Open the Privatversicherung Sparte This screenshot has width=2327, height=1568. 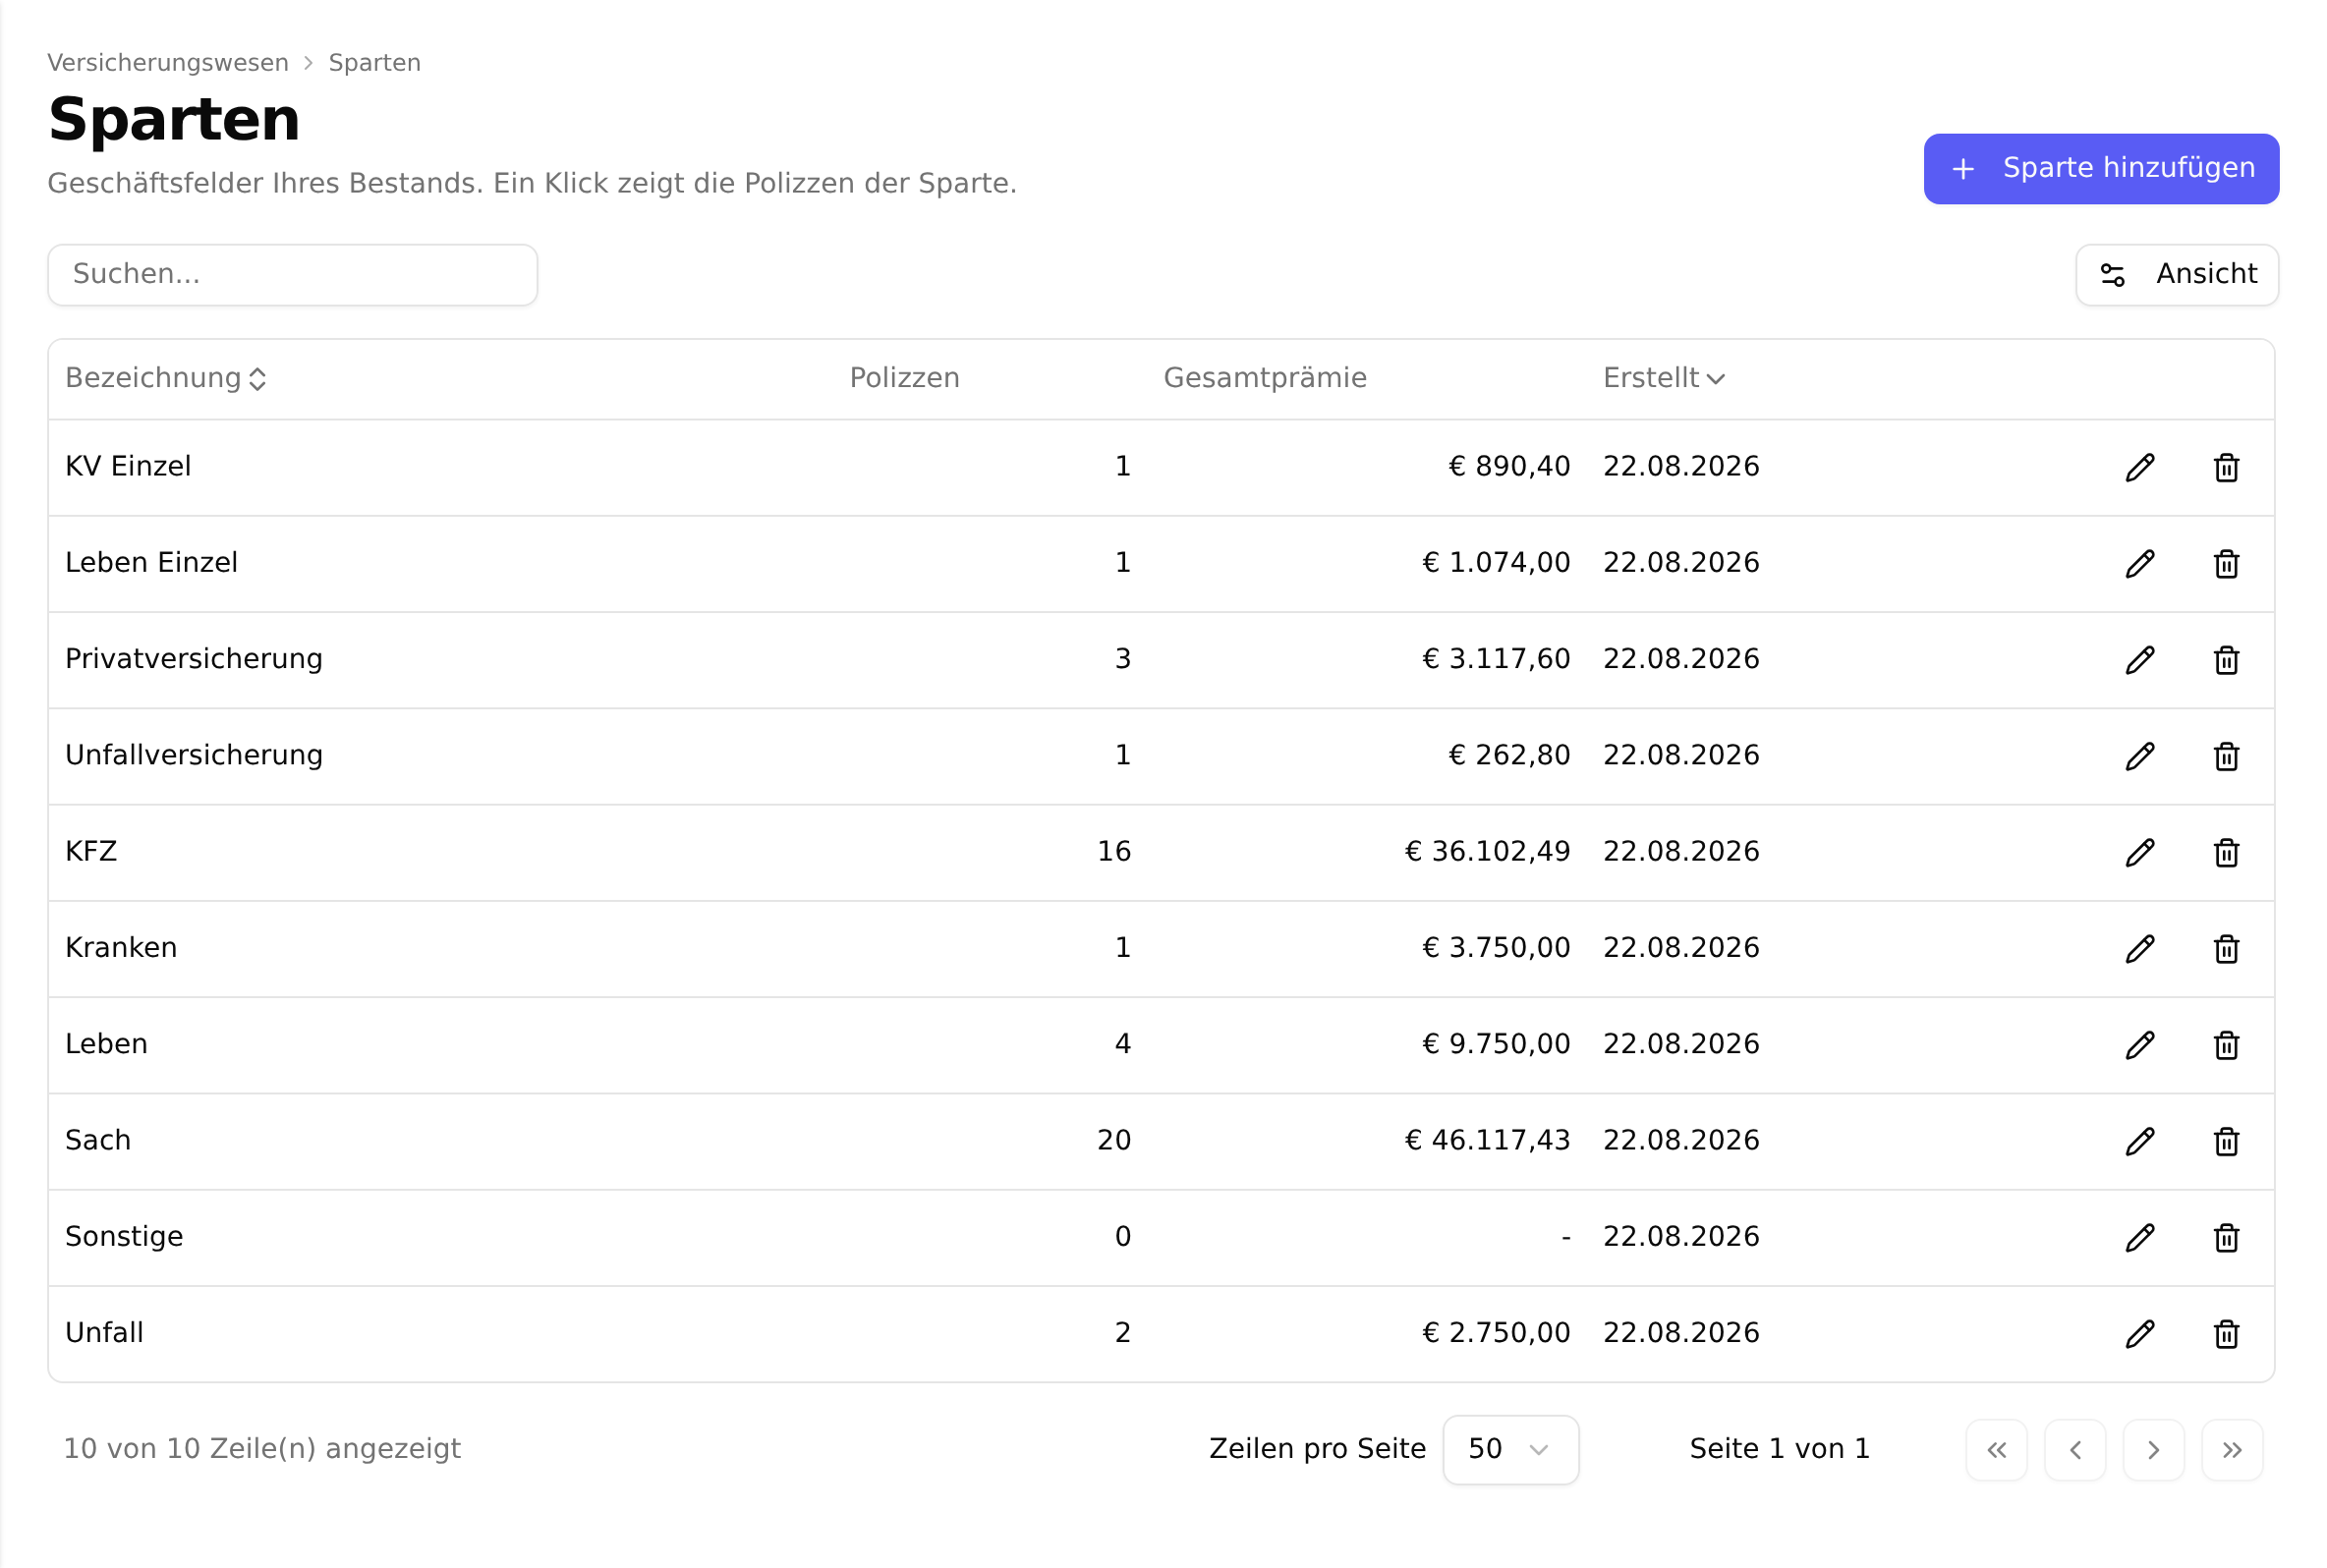194,659
